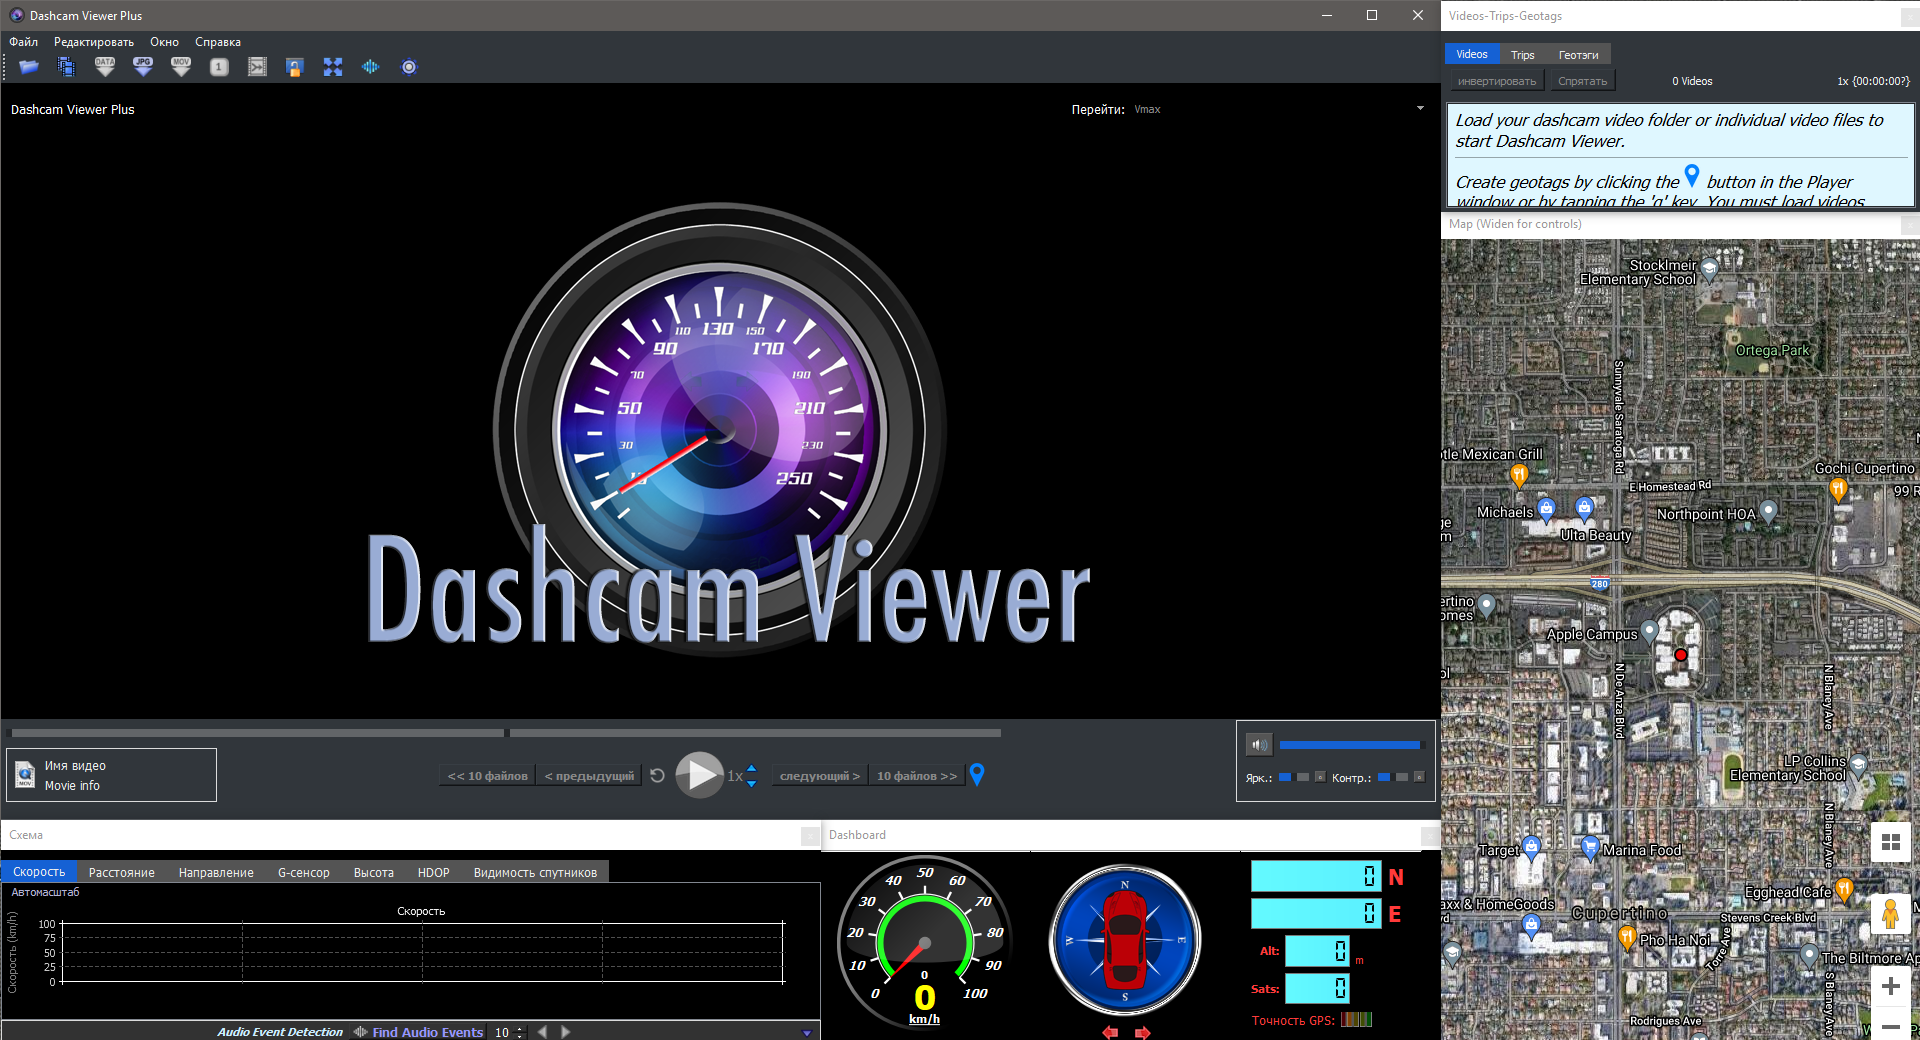The width and height of the screenshot is (1920, 1040).
Task: Increase audio events count spinner
Action: (x=519, y=1028)
